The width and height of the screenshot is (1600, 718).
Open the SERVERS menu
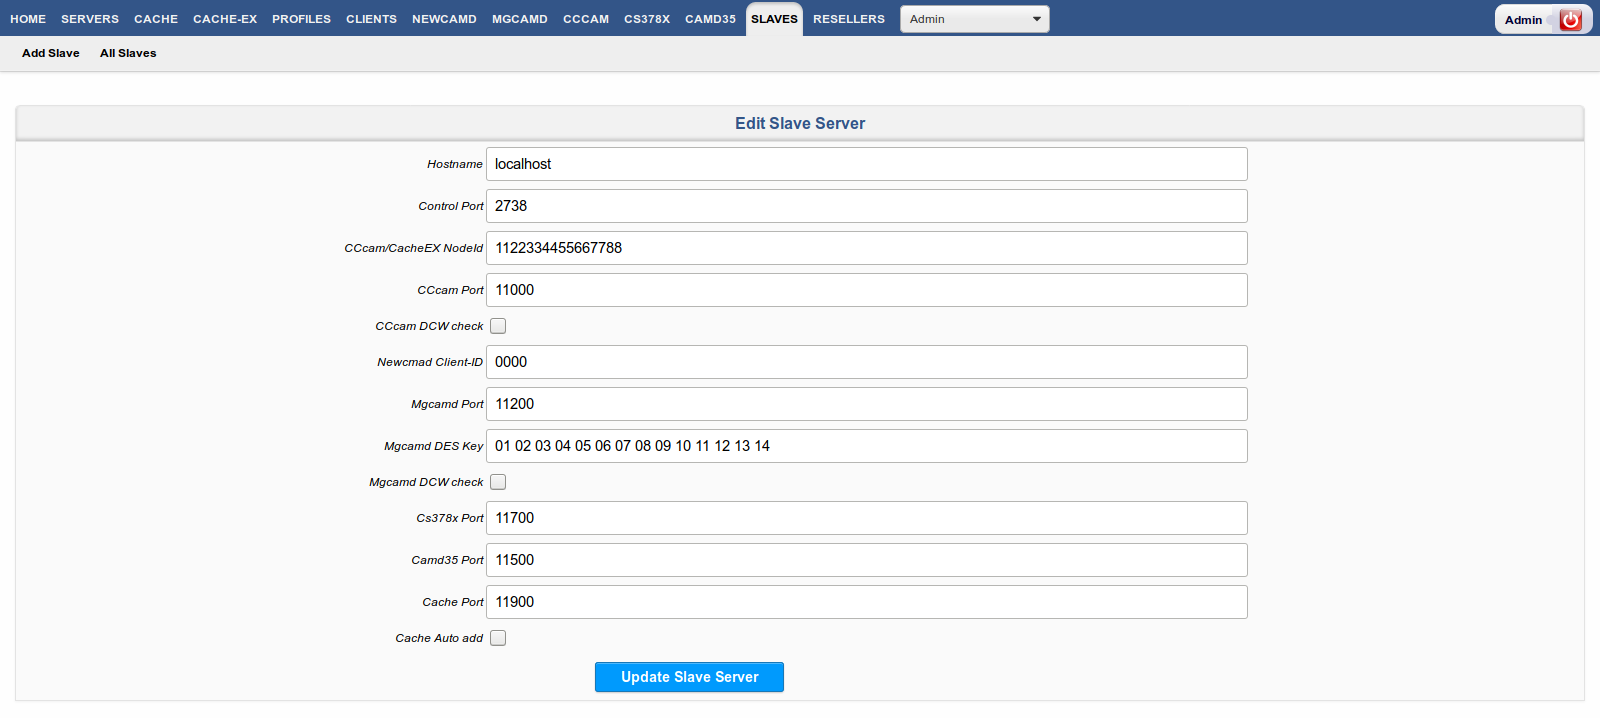coord(90,19)
